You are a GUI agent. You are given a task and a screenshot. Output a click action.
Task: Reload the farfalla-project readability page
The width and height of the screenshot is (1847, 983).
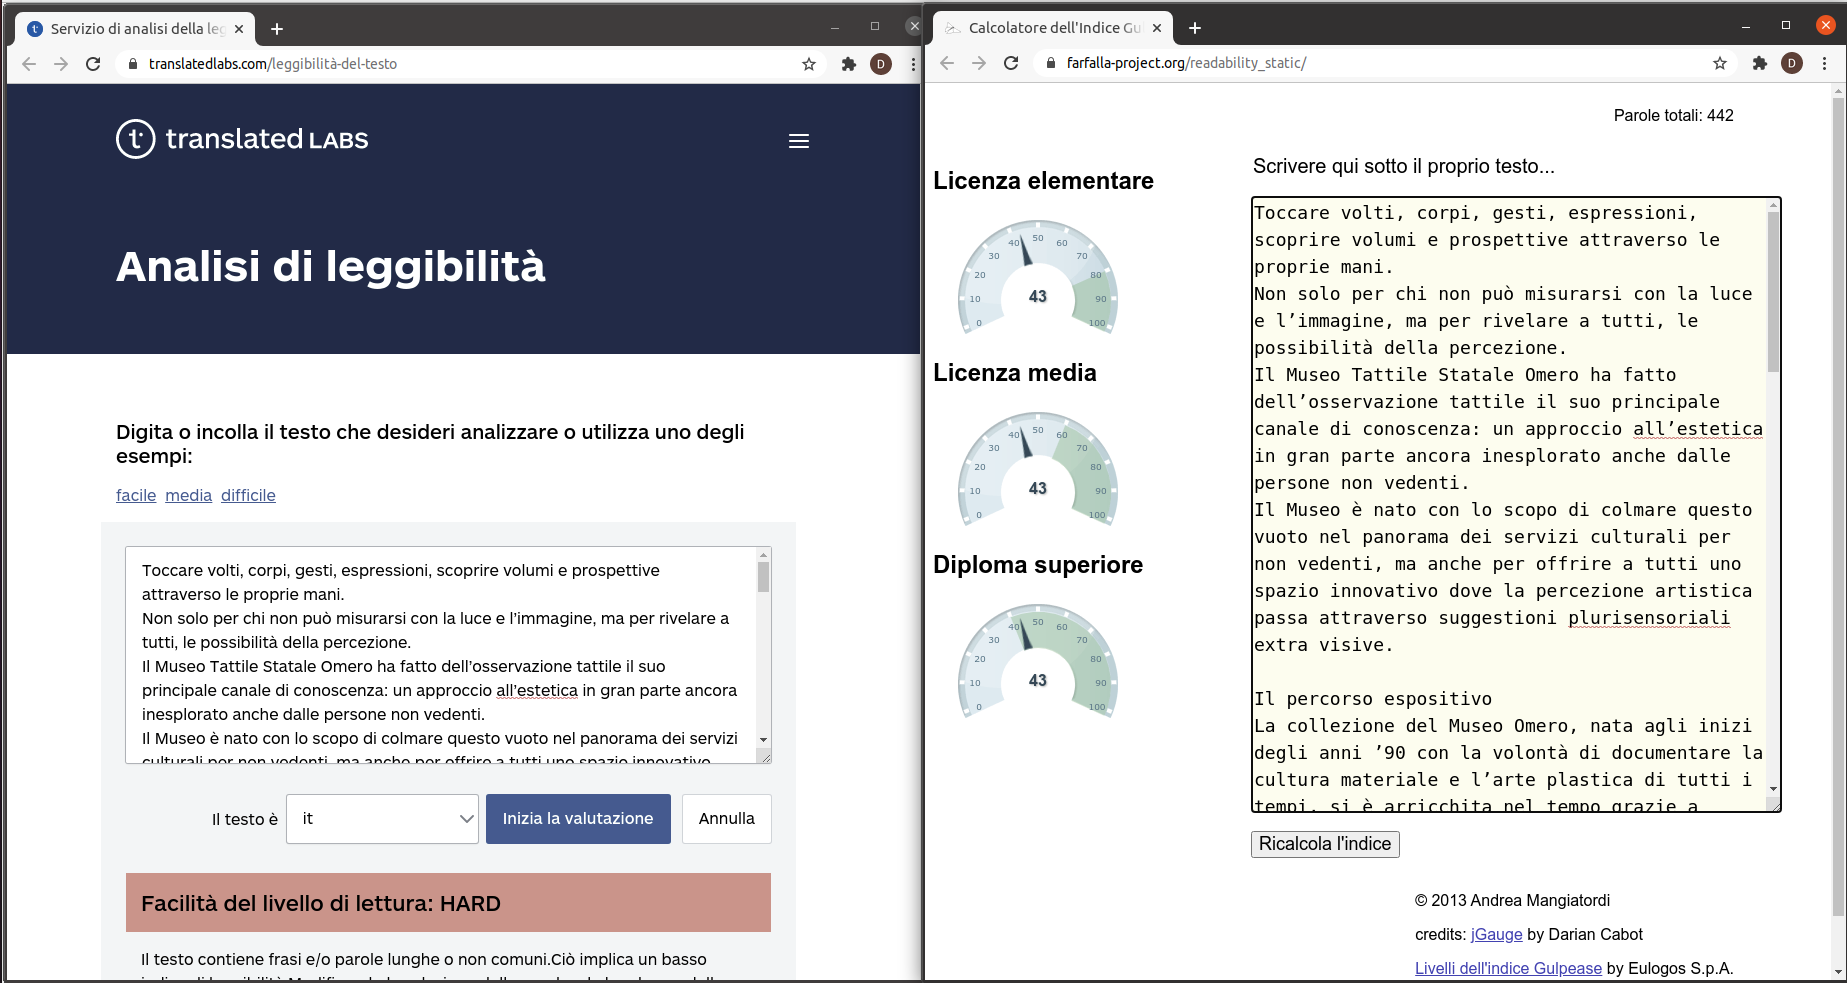[x=1011, y=63]
